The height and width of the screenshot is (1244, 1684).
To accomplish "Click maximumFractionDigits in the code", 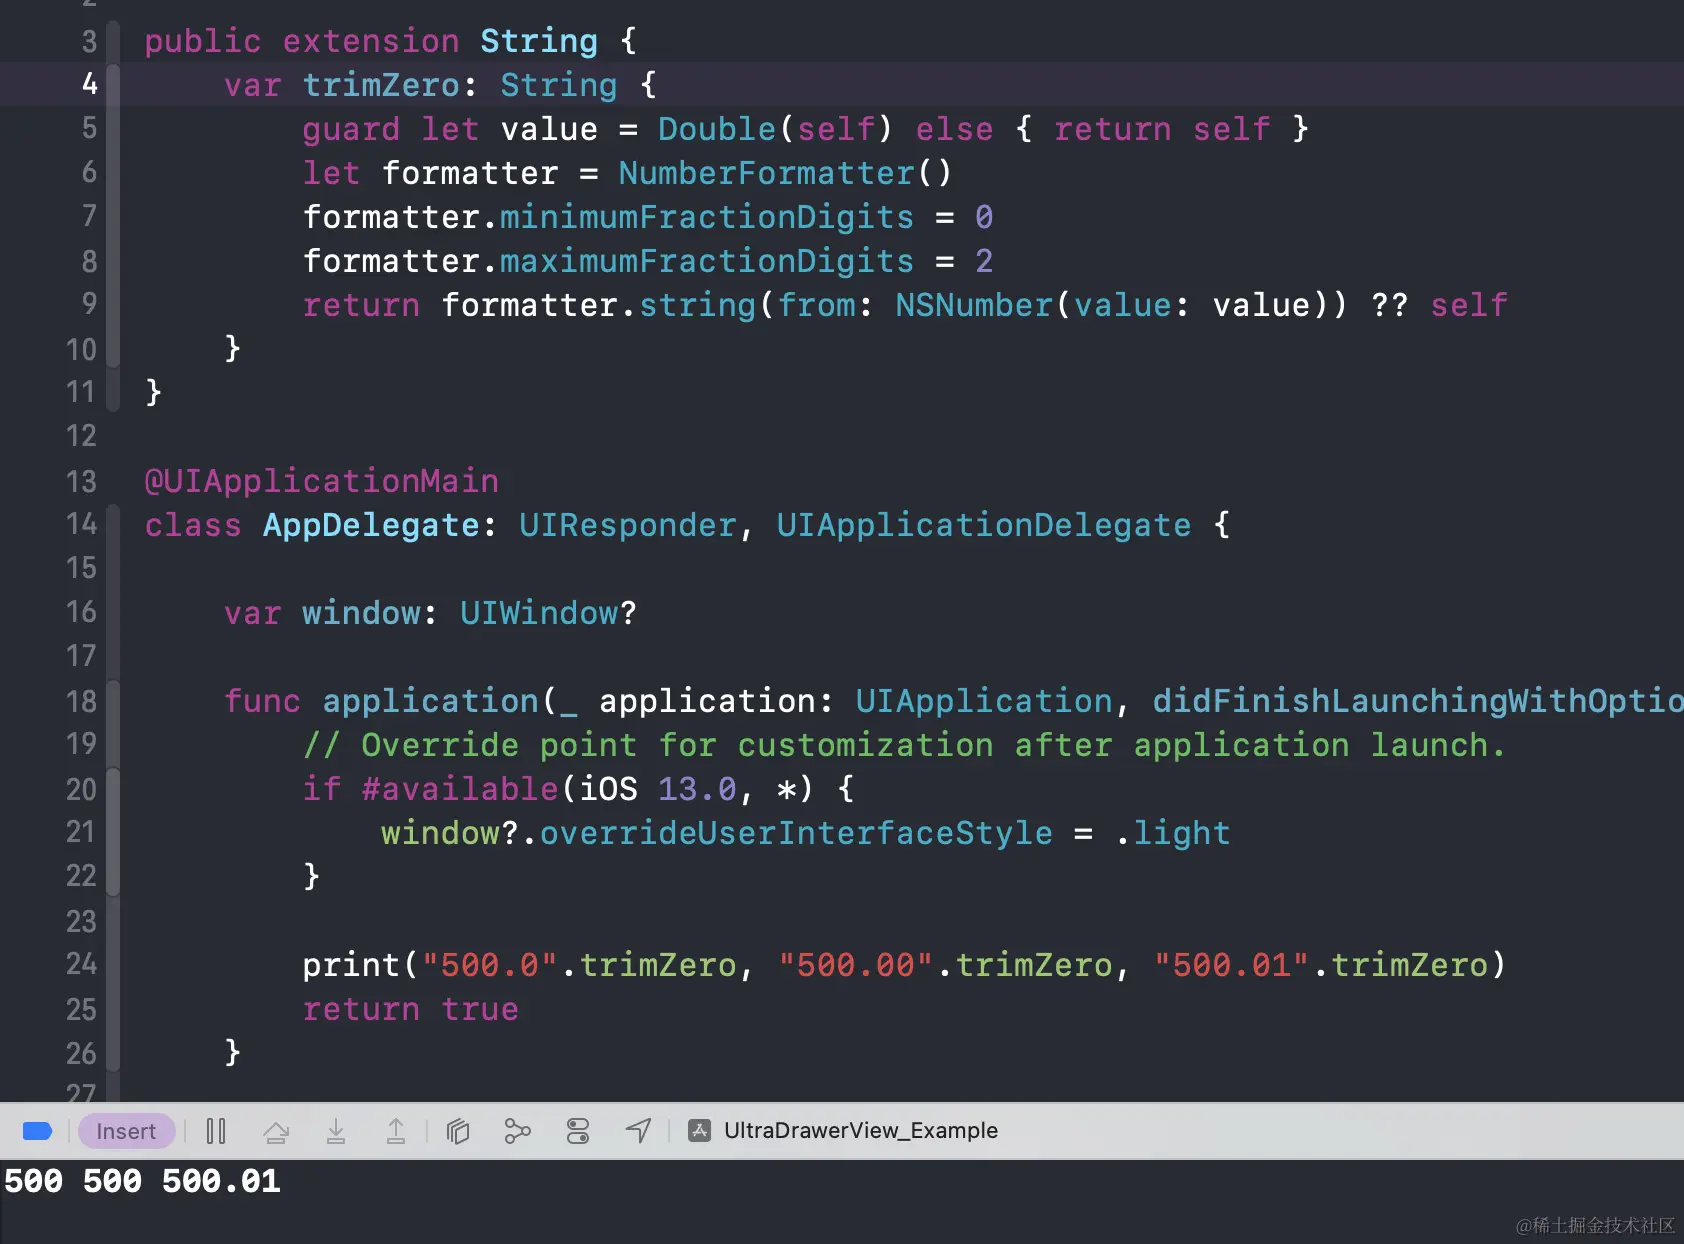I will (x=706, y=261).
